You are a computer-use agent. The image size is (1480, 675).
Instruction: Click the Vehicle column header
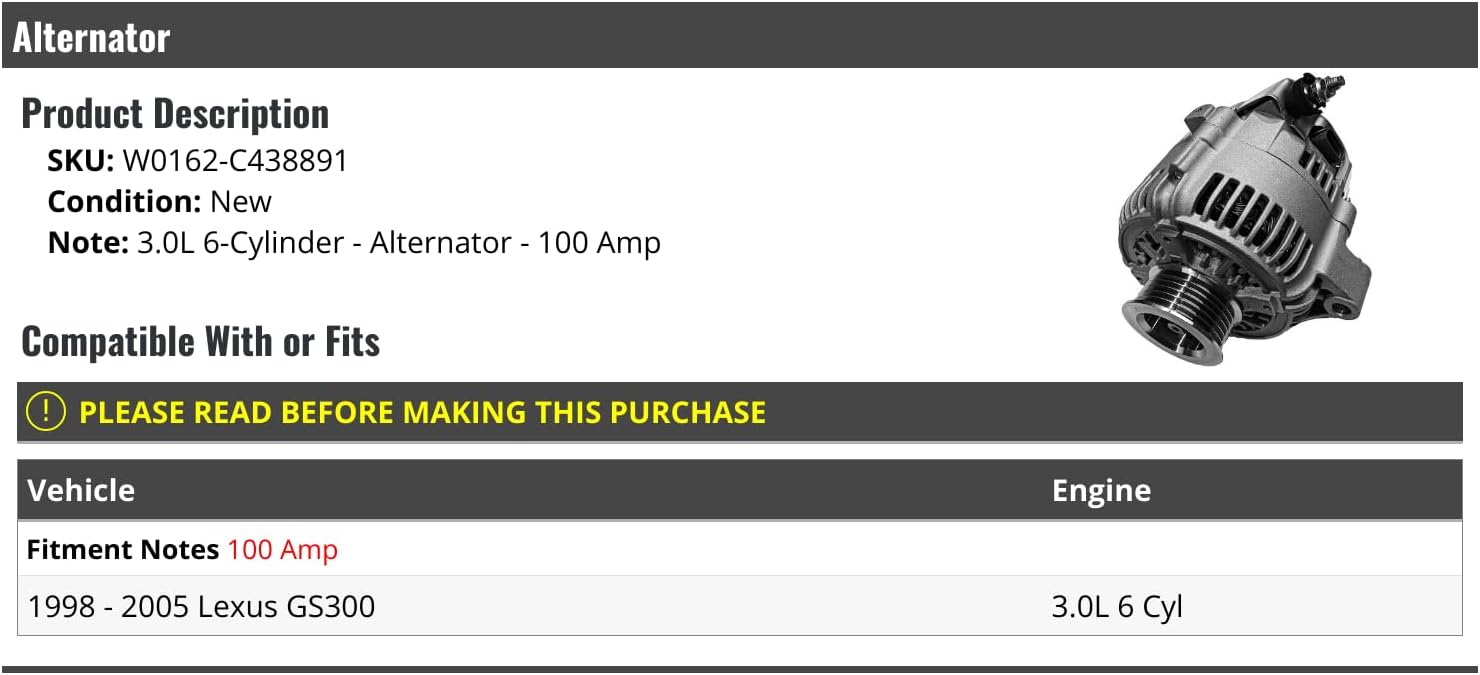(x=81, y=490)
